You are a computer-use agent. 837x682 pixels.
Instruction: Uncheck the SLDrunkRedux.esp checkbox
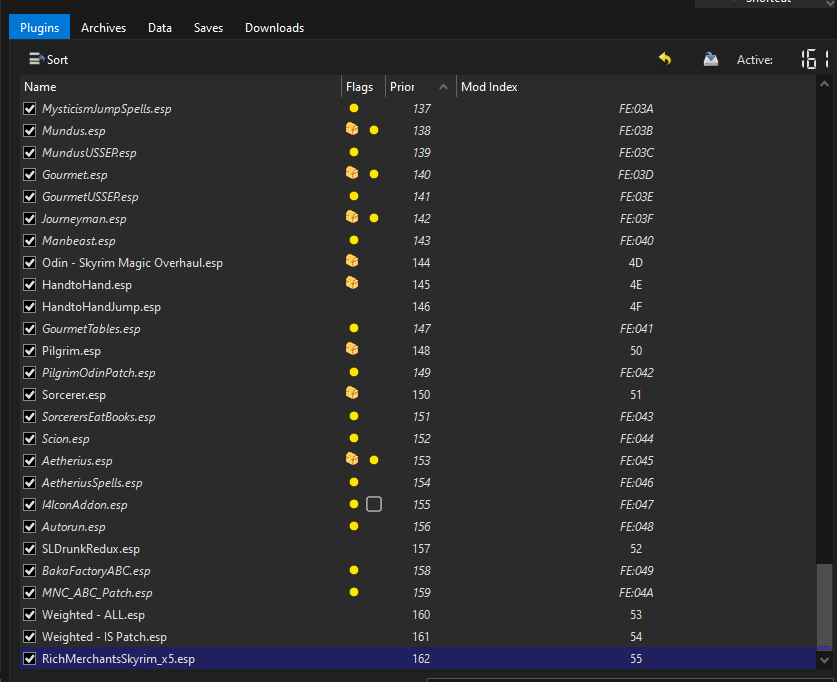point(29,549)
